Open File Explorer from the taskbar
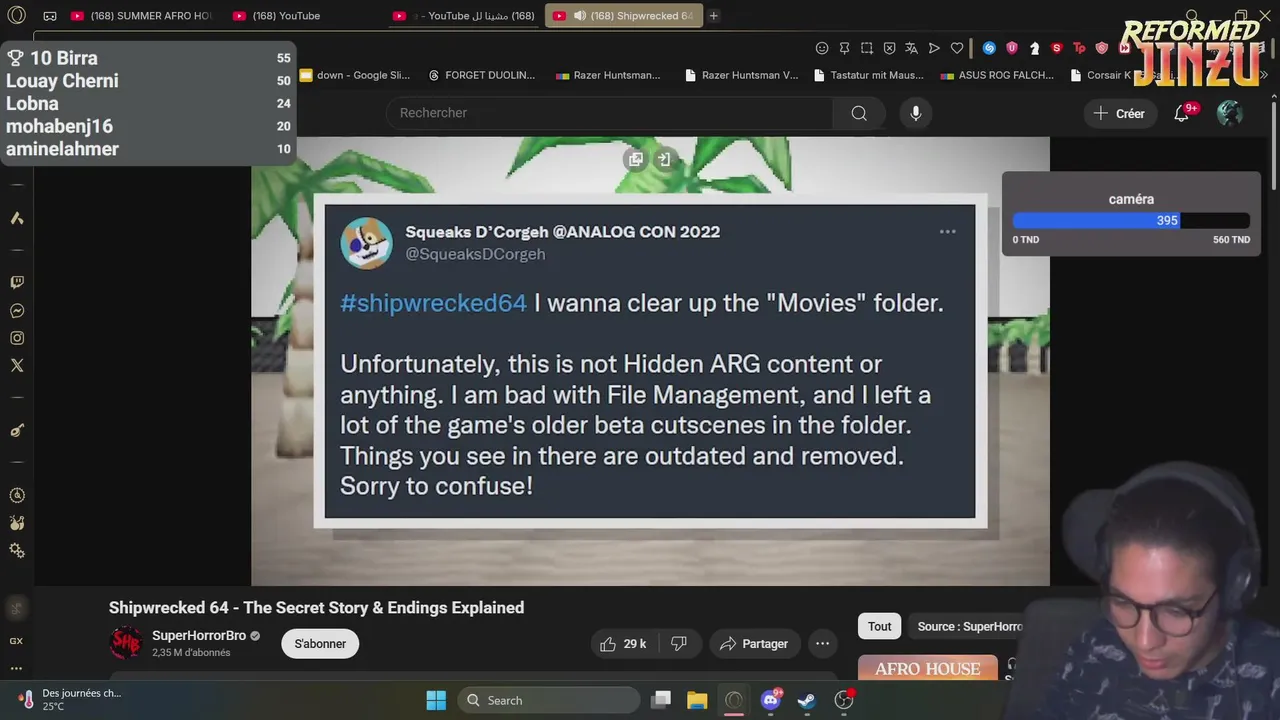The image size is (1280, 720). (x=697, y=700)
